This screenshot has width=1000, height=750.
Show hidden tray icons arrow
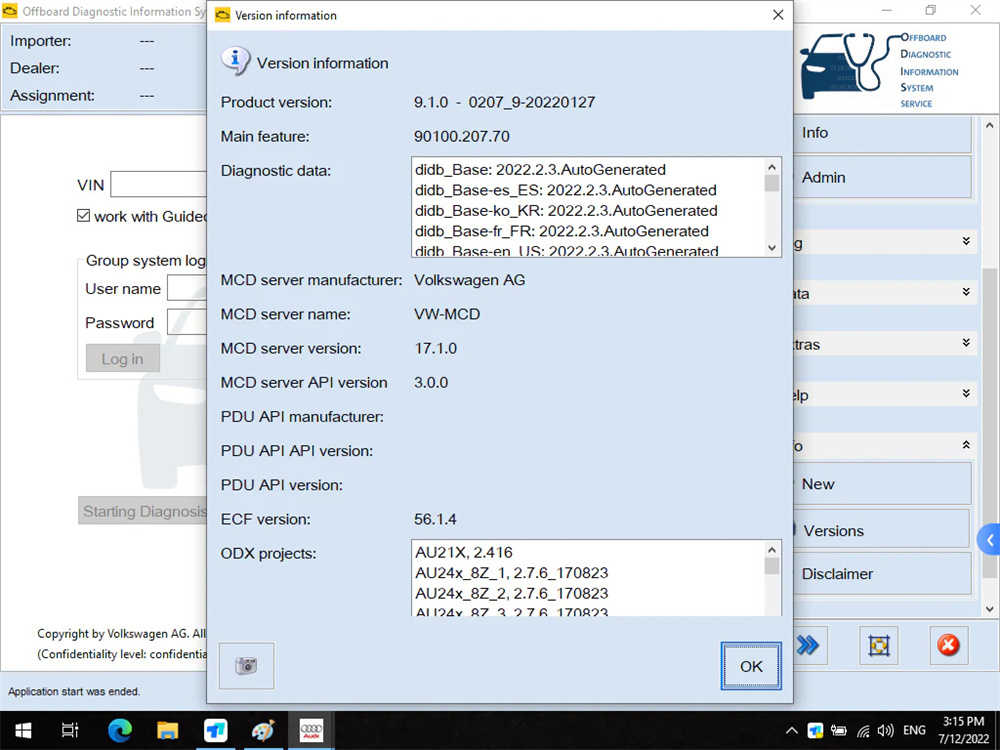click(x=791, y=731)
